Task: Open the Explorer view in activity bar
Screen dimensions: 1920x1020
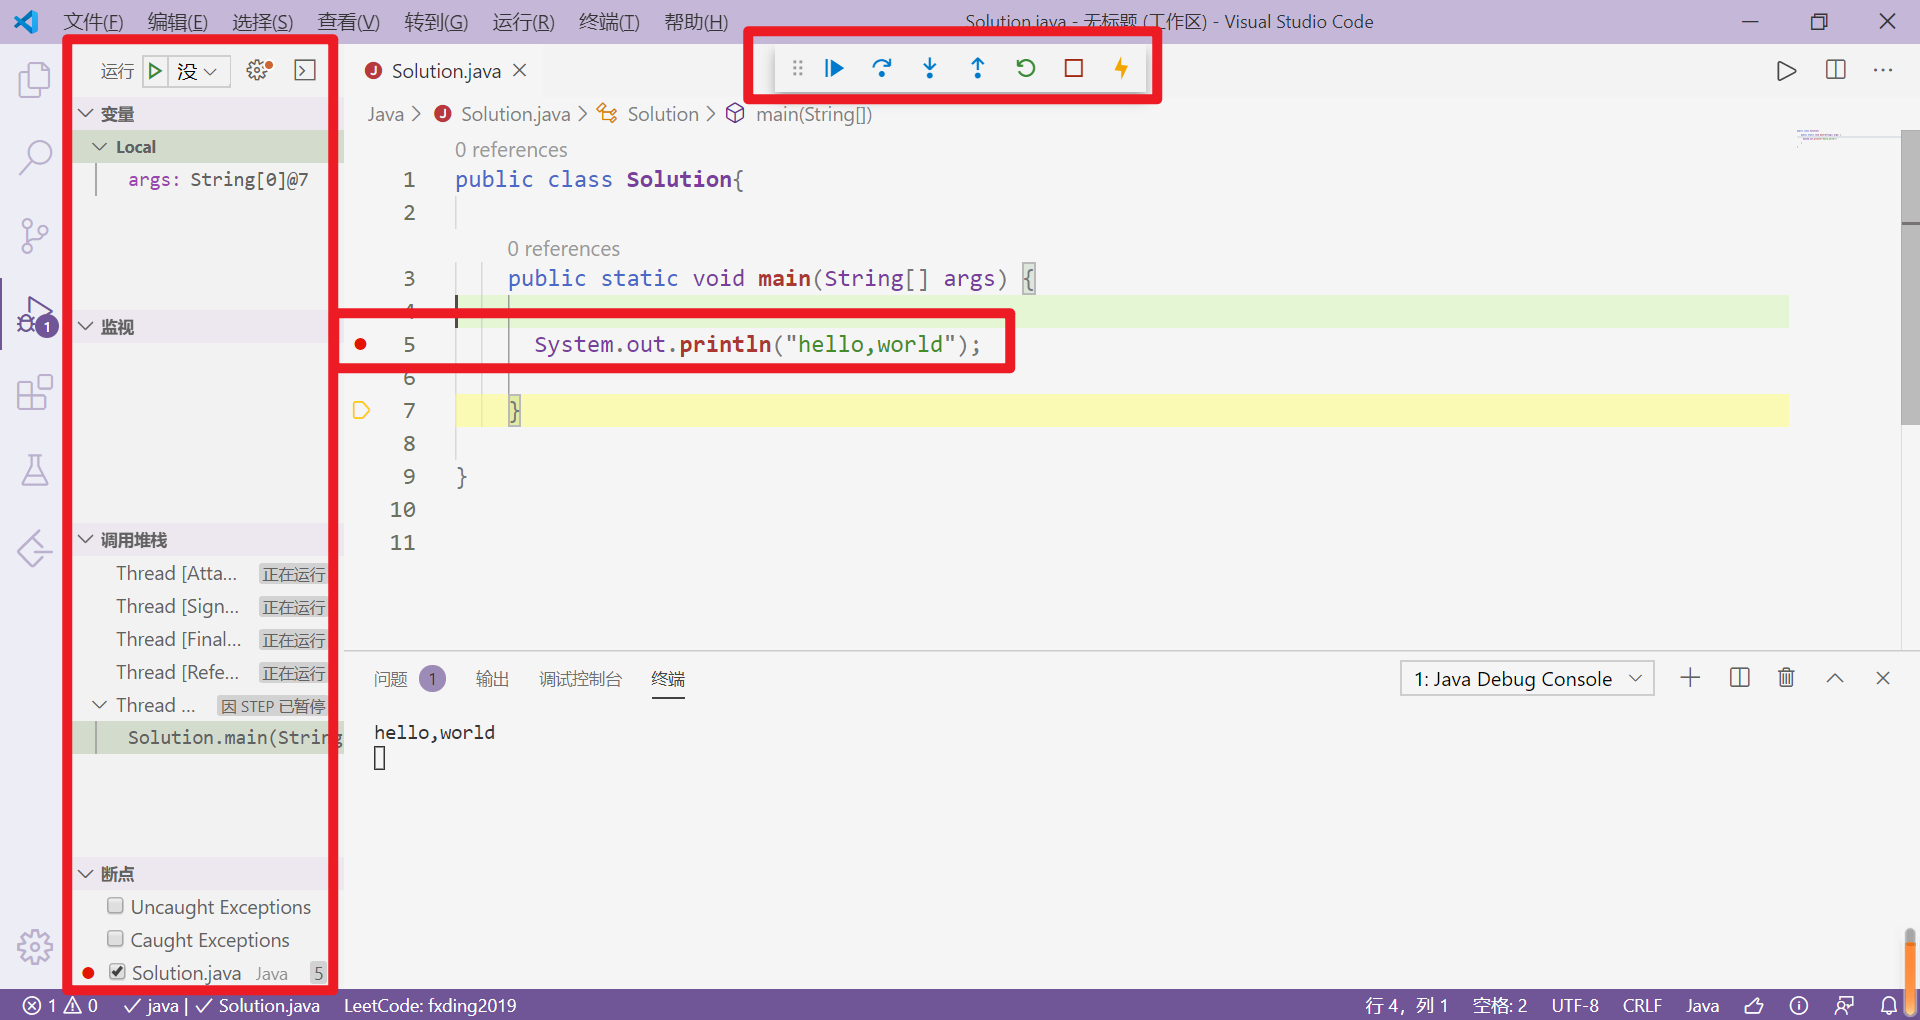Action: point(34,80)
